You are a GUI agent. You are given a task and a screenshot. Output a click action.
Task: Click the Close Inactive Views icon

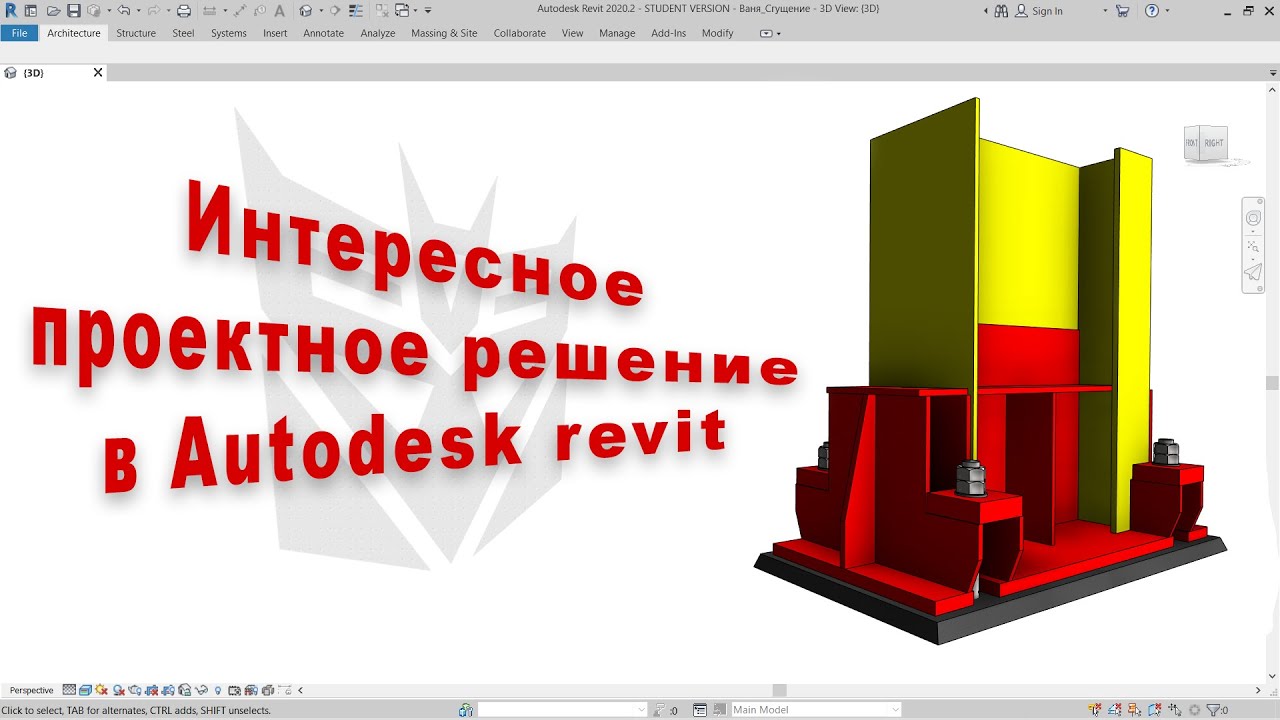click(382, 11)
